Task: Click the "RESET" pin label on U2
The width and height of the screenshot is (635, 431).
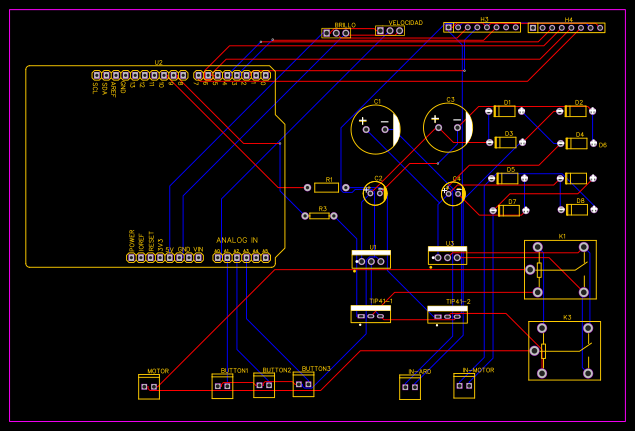Action: point(151,241)
